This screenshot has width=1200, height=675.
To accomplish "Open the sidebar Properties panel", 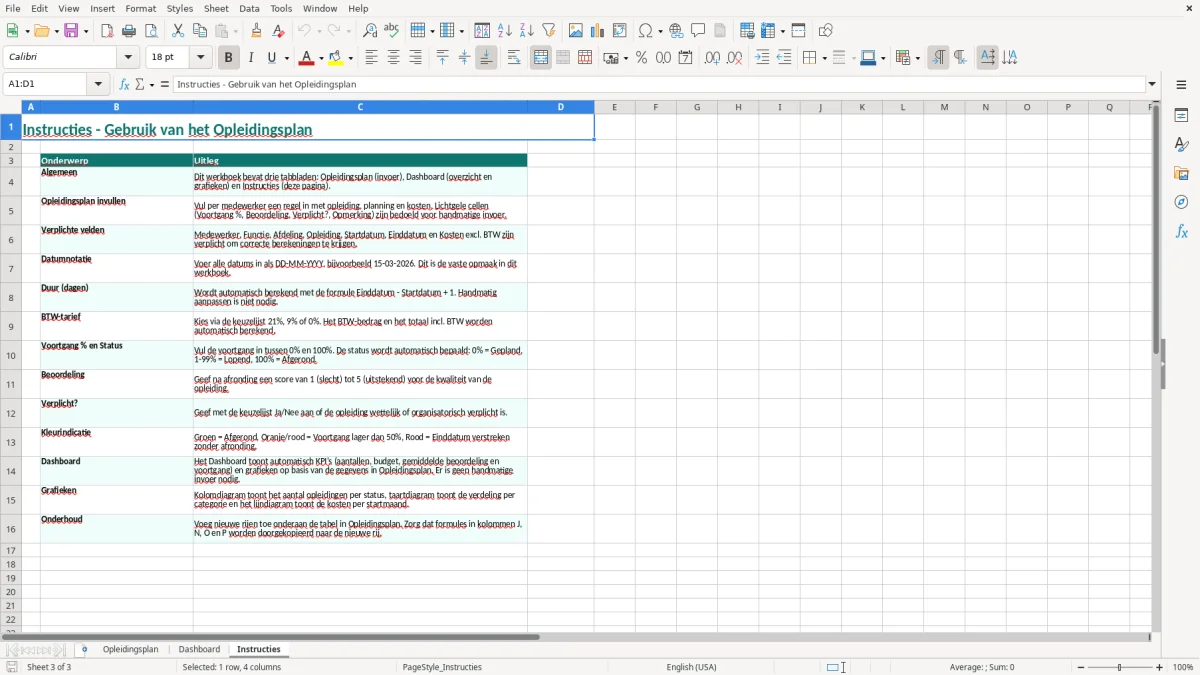I will [1181, 116].
